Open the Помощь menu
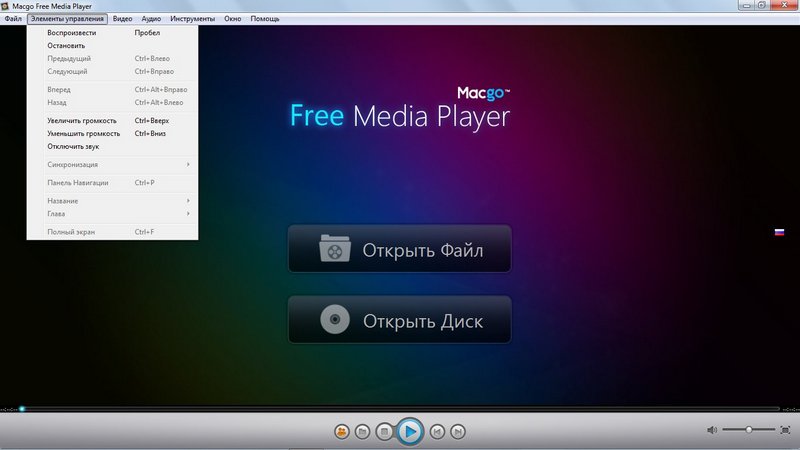 tap(265, 19)
